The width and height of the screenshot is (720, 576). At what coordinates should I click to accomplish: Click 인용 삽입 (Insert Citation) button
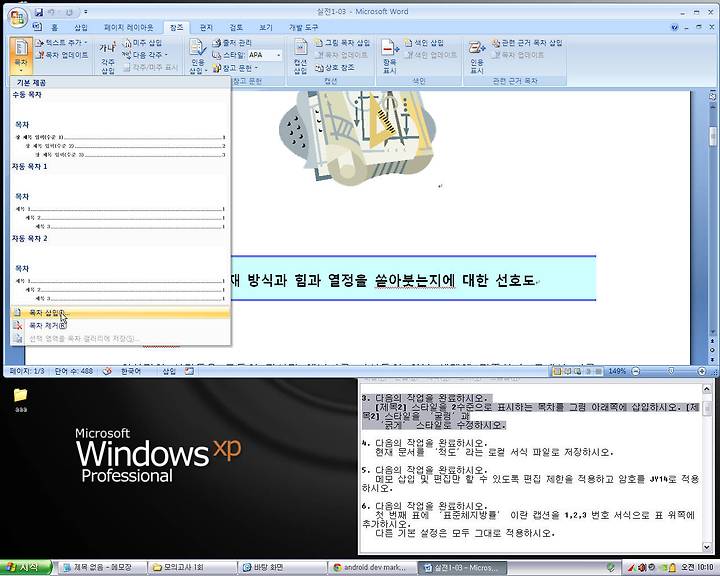pos(198,57)
